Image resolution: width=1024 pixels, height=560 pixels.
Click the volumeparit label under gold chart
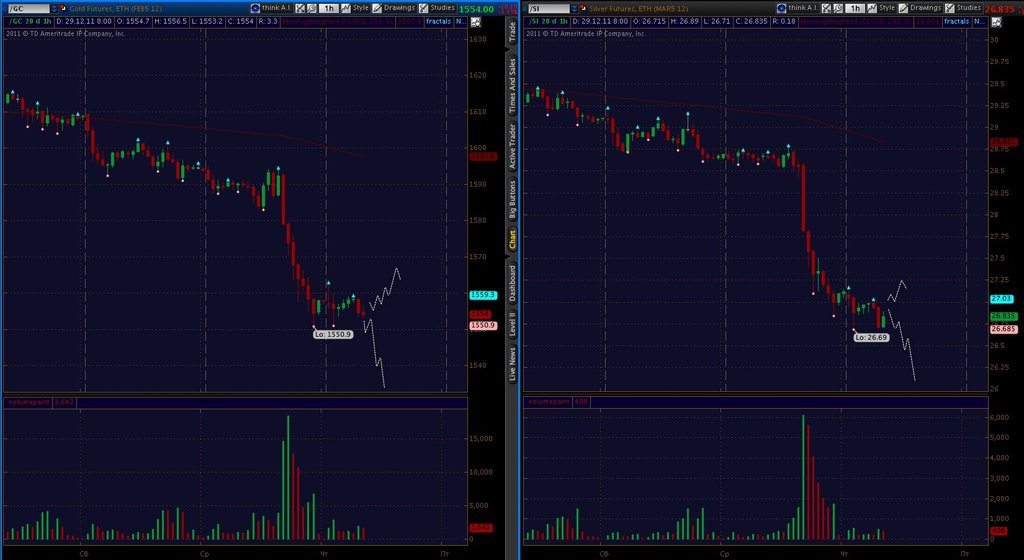pyautogui.click(x=28, y=402)
